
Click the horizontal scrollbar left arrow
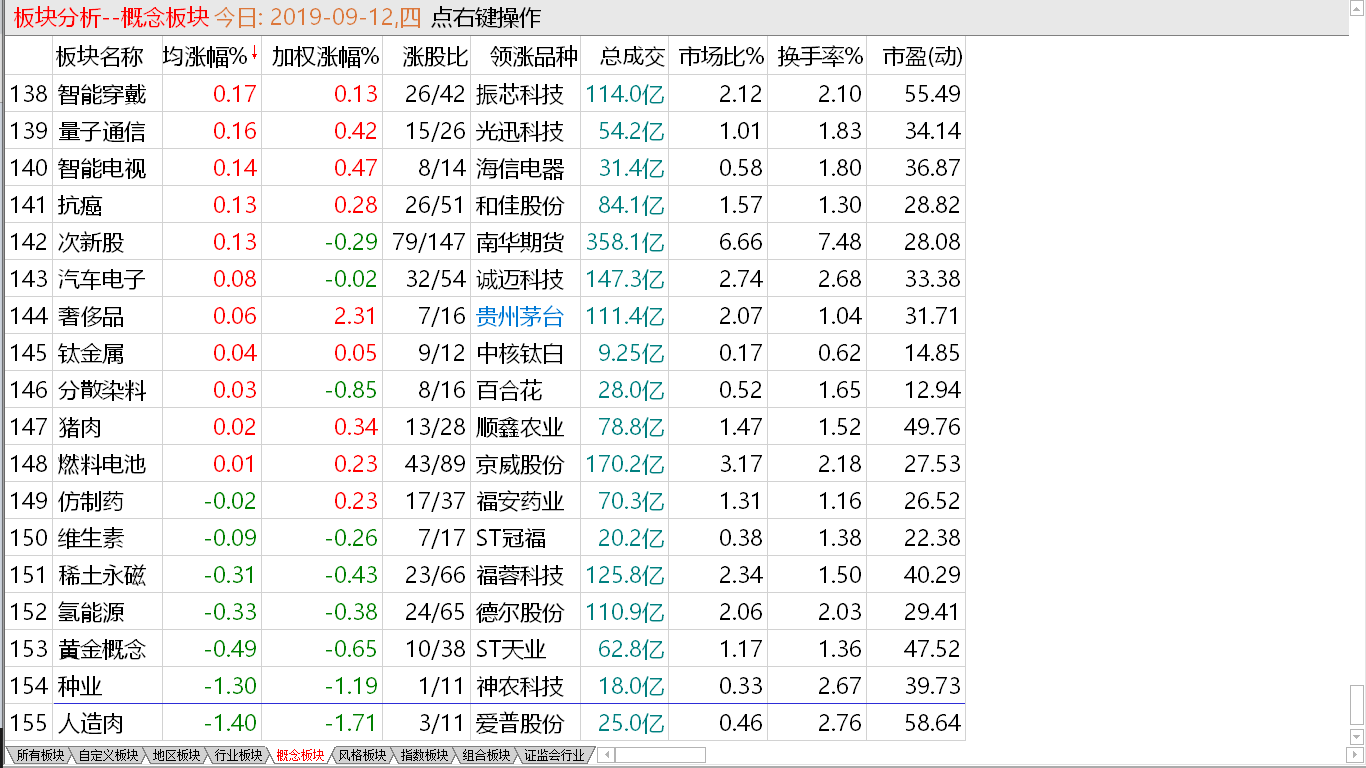tap(607, 755)
